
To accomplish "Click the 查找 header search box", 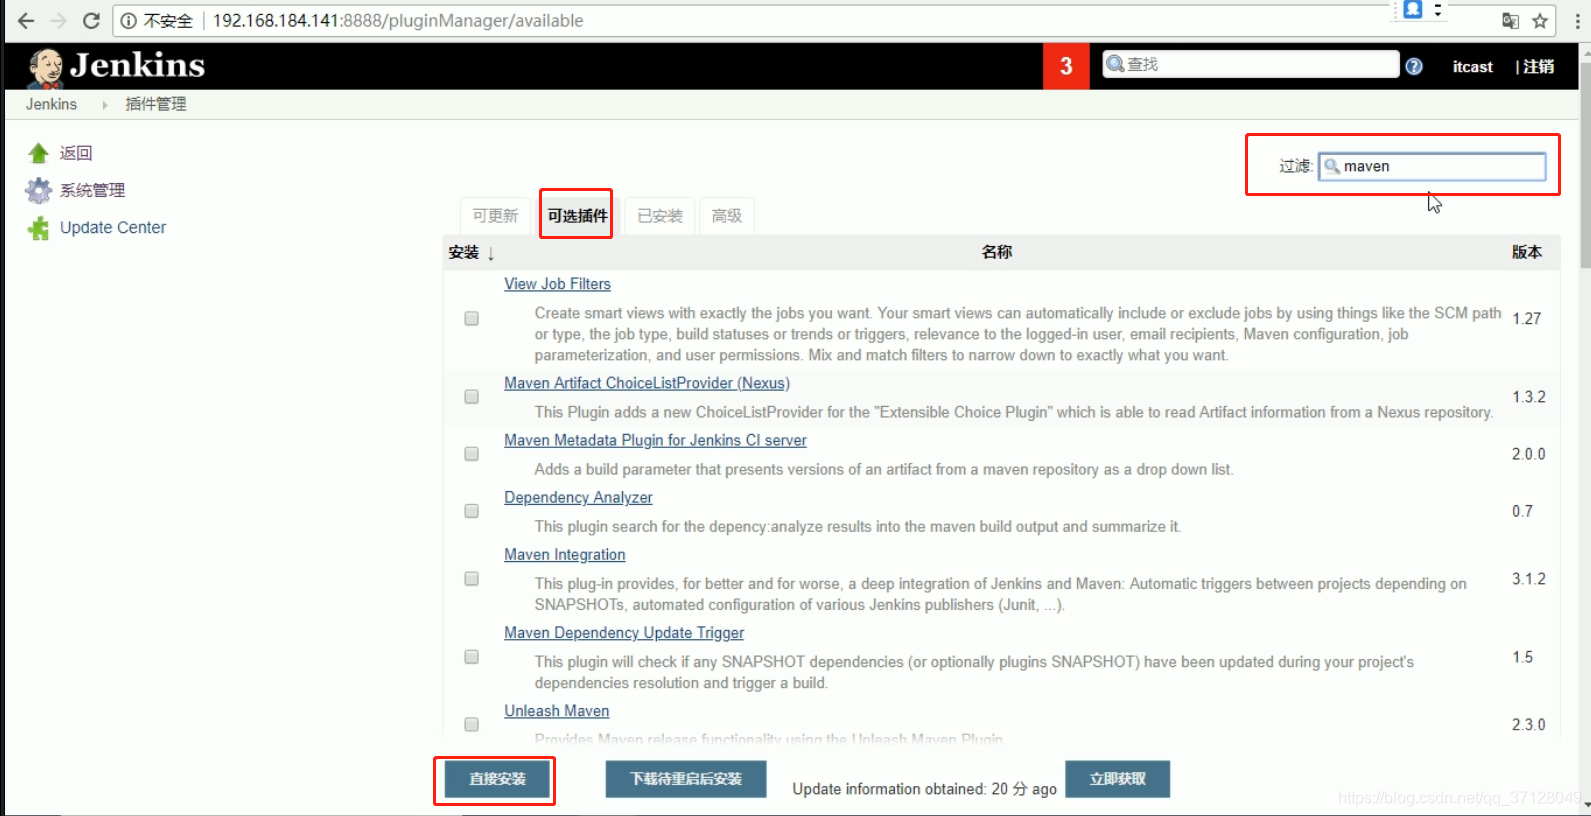I will click(1251, 64).
